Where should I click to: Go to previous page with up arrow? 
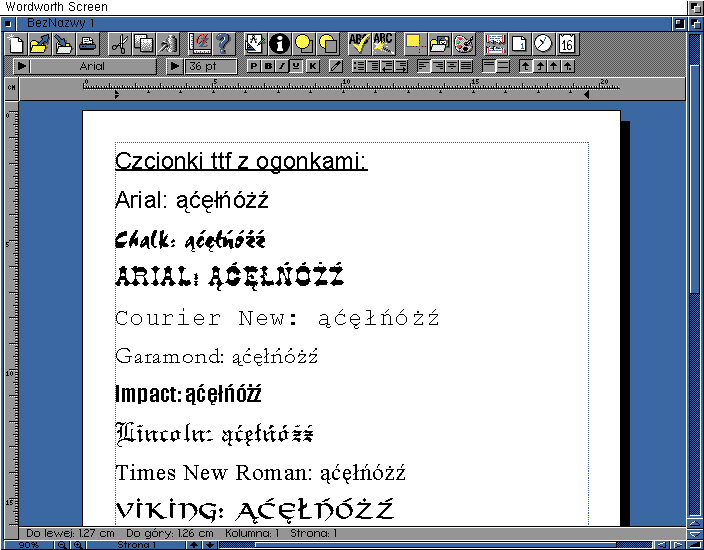pyautogui.click(x=194, y=545)
